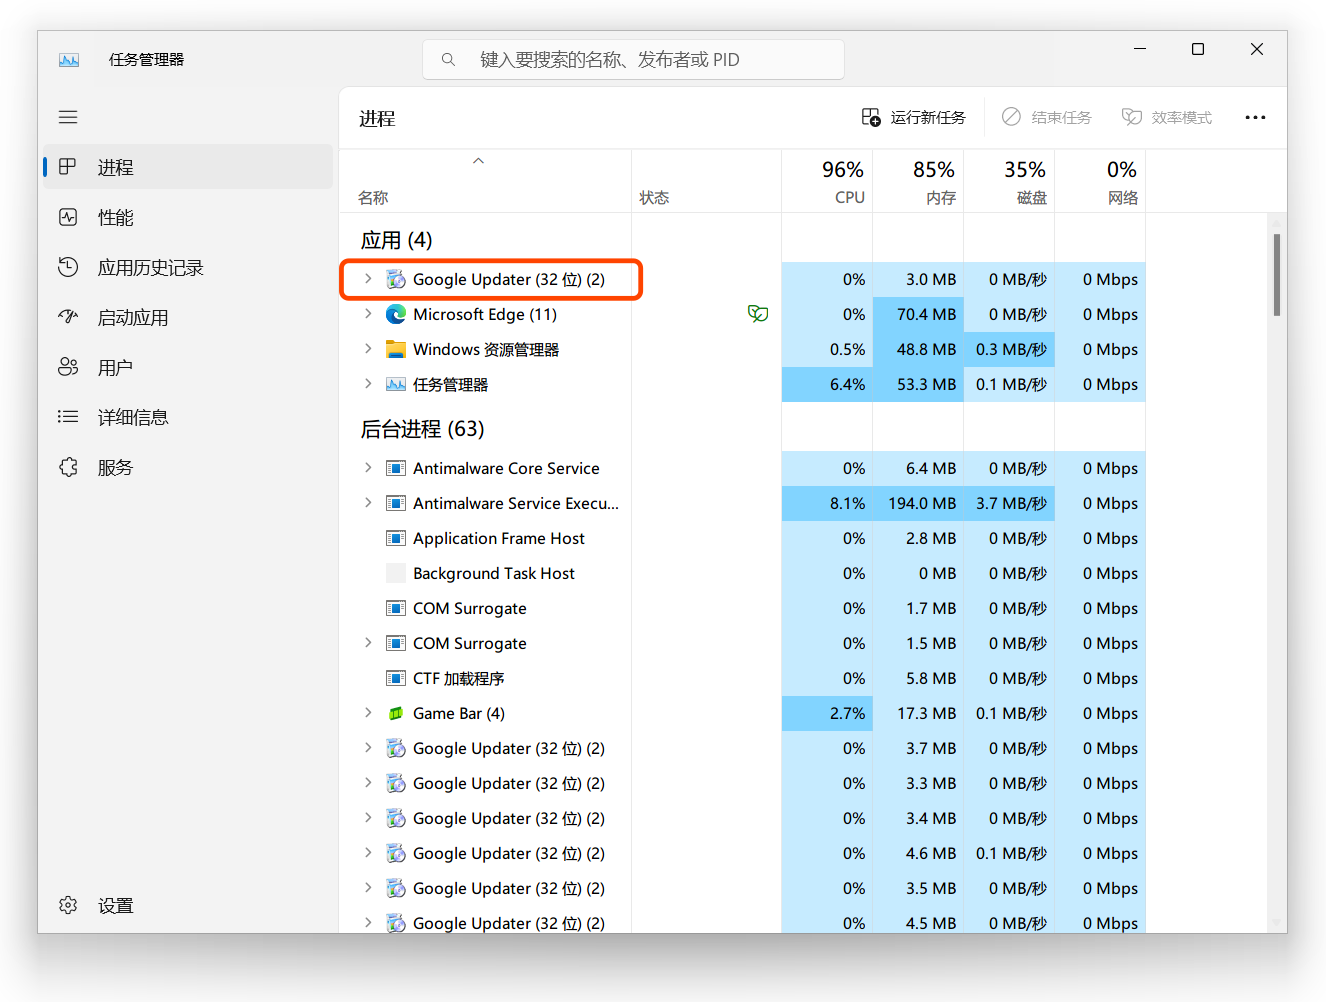Click Startup apps gauge icon in sidebar

point(68,317)
